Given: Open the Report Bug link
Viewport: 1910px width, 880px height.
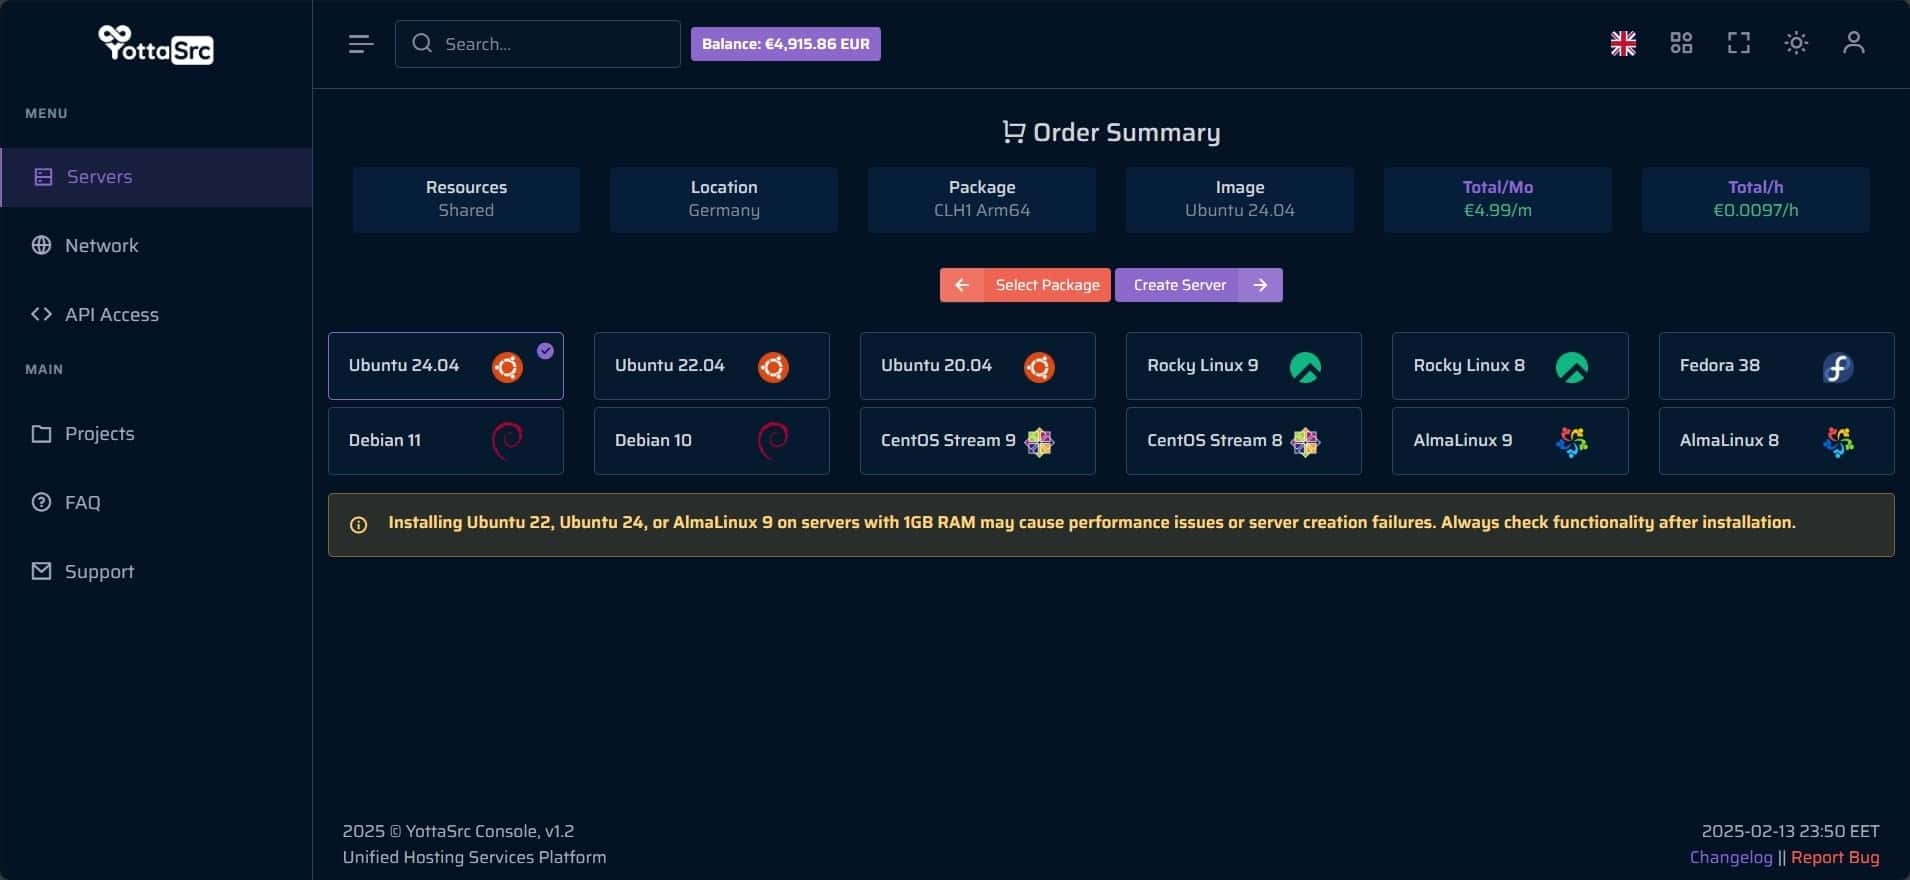Looking at the screenshot, I should click(x=1835, y=857).
